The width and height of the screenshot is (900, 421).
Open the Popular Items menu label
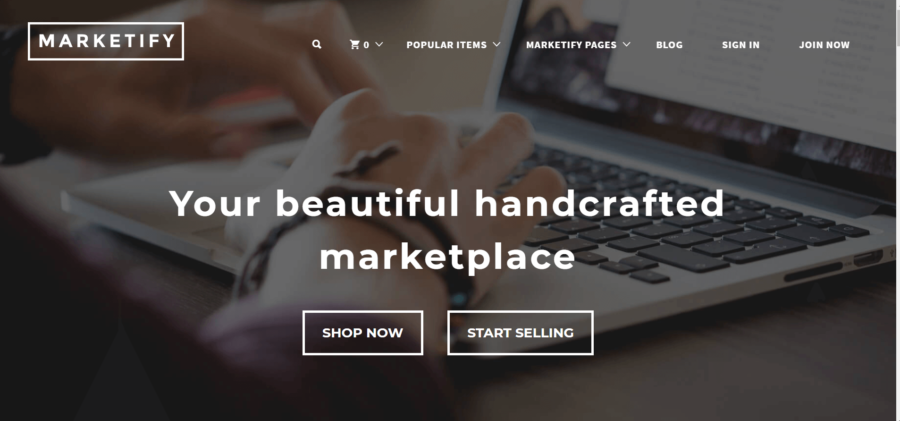coord(447,45)
